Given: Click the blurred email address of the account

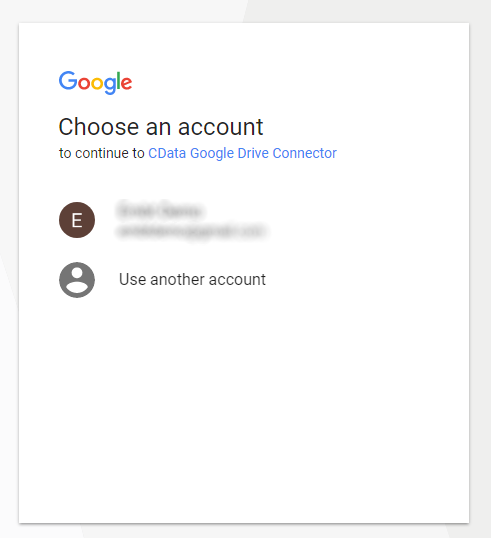Looking at the screenshot, I should [x=191, y=231].
